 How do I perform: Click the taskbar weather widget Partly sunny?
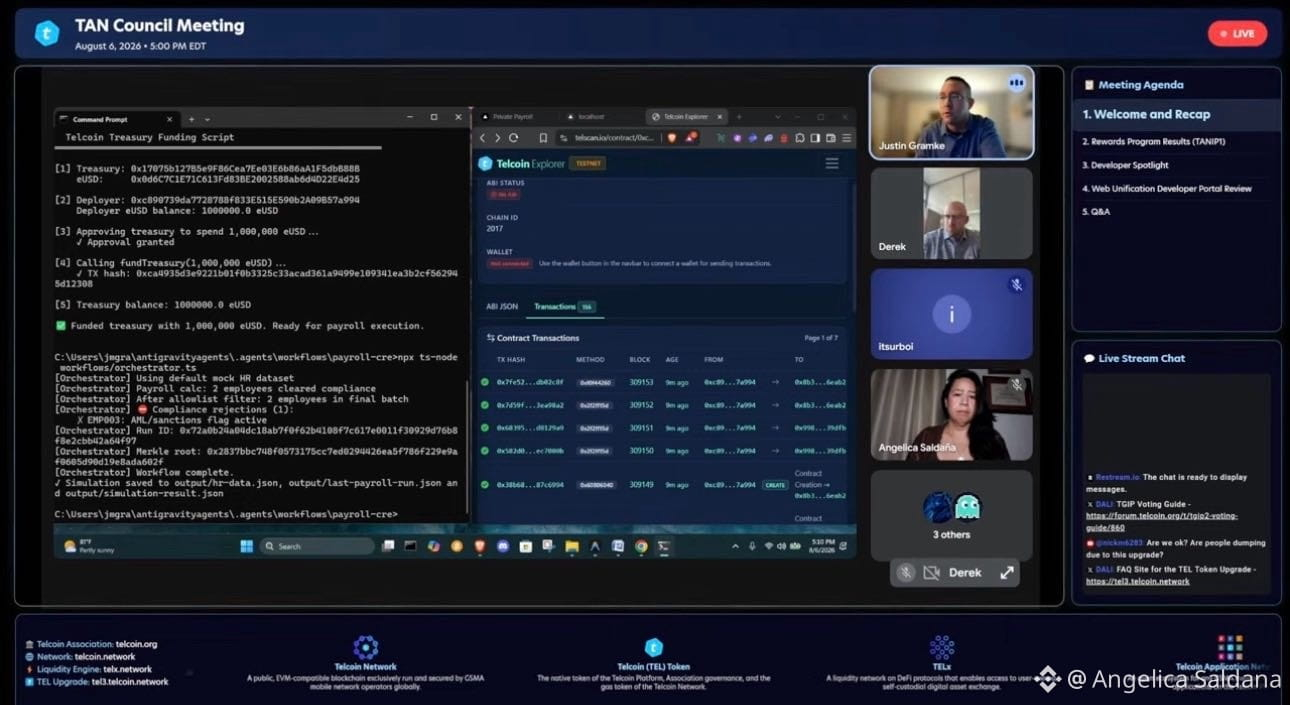click(x=88, y=546)
